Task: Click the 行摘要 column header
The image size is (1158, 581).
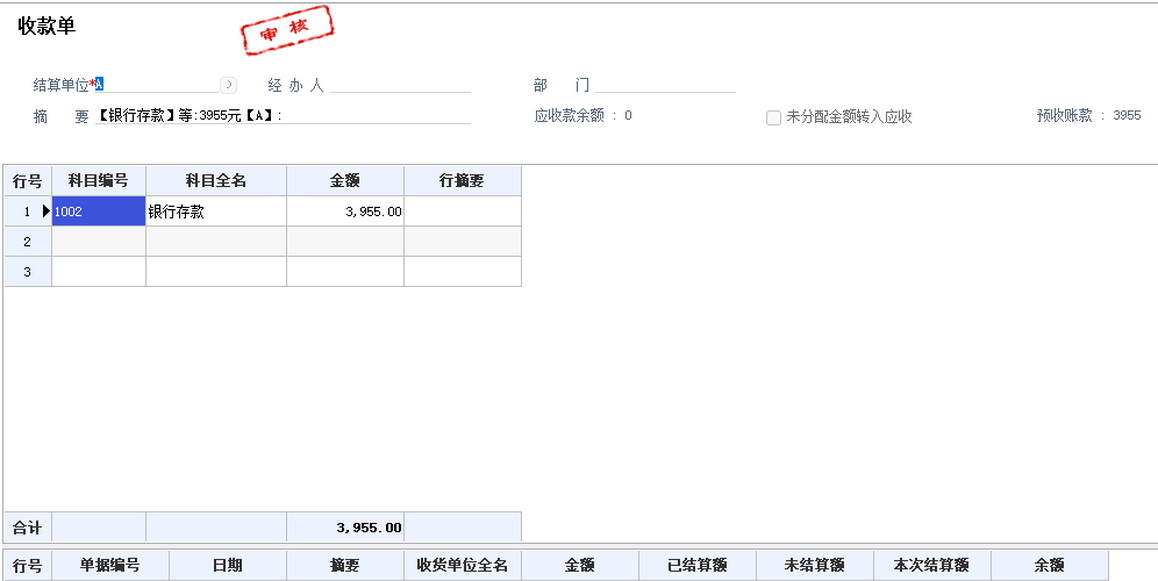Action: (462, 181)
